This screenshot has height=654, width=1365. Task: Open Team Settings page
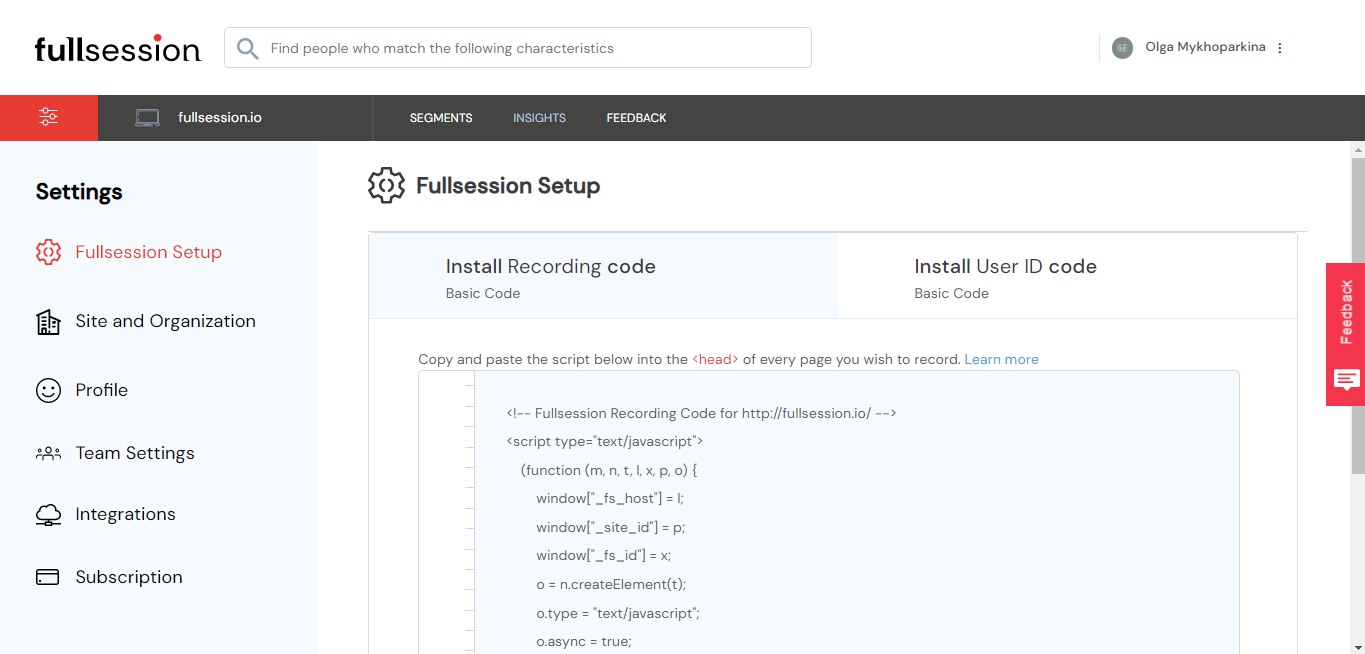pyautogui.click(x=135, y=453)
